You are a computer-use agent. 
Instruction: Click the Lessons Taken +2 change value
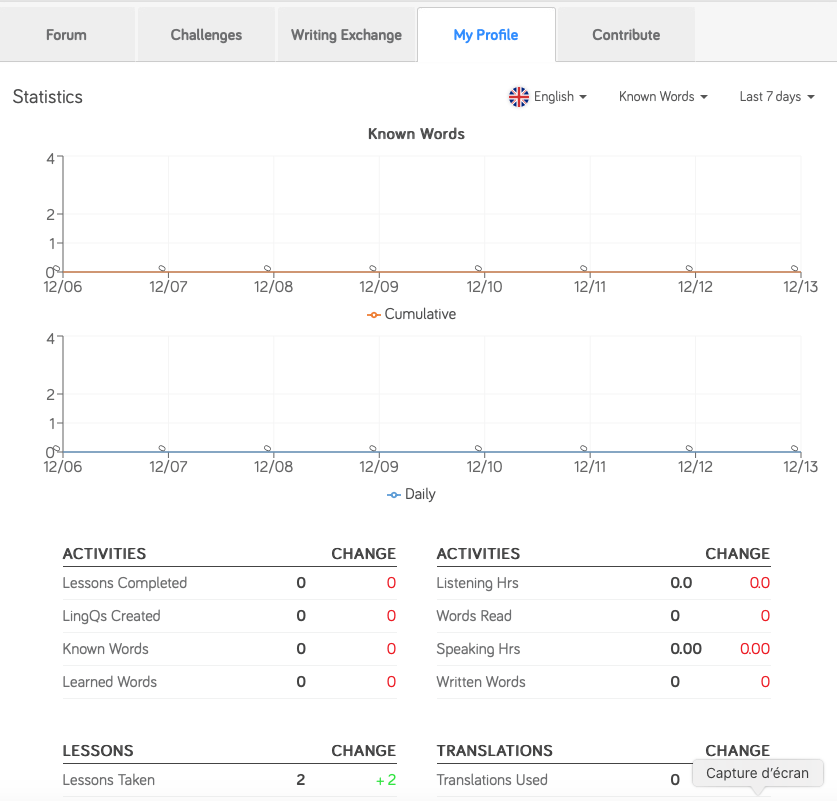click(386, 780)
